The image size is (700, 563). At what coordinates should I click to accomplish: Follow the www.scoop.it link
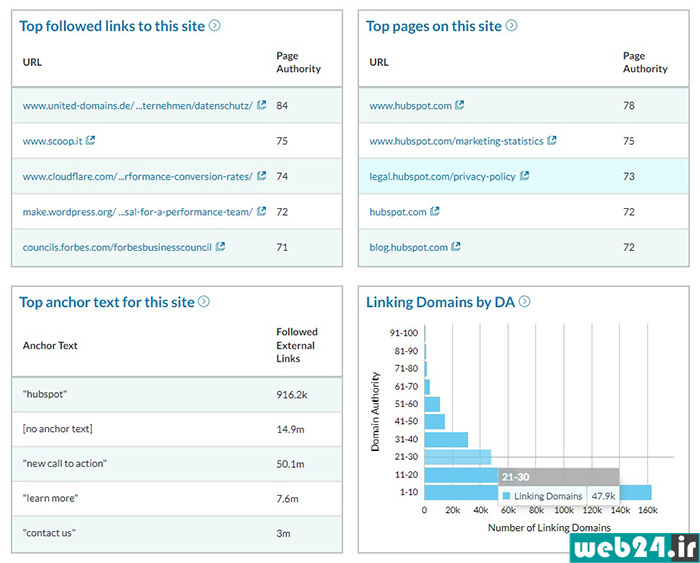[x=53, y=141]
